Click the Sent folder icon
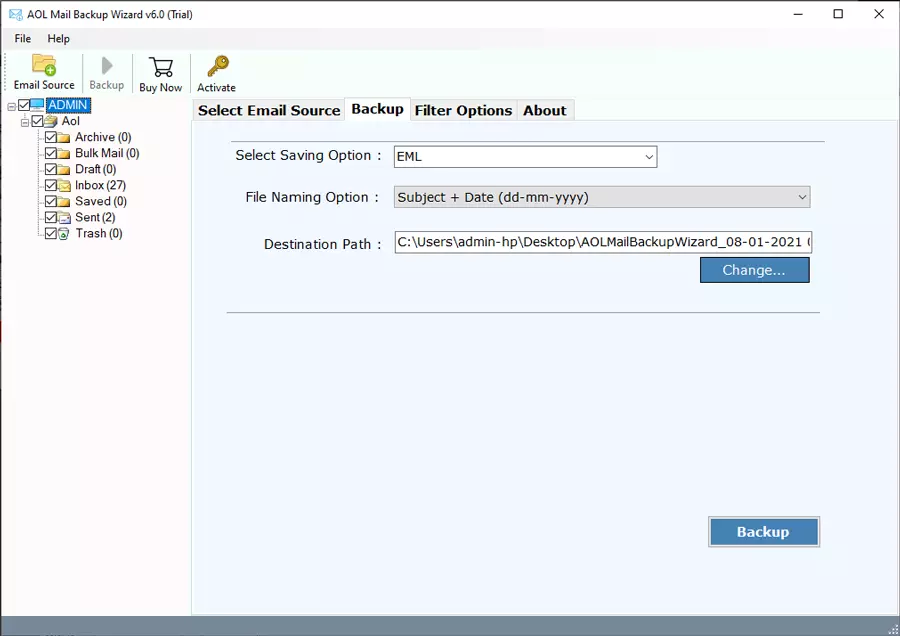This screenshot has height=636, width=900. pyautogui.click(x=64, y=218)
